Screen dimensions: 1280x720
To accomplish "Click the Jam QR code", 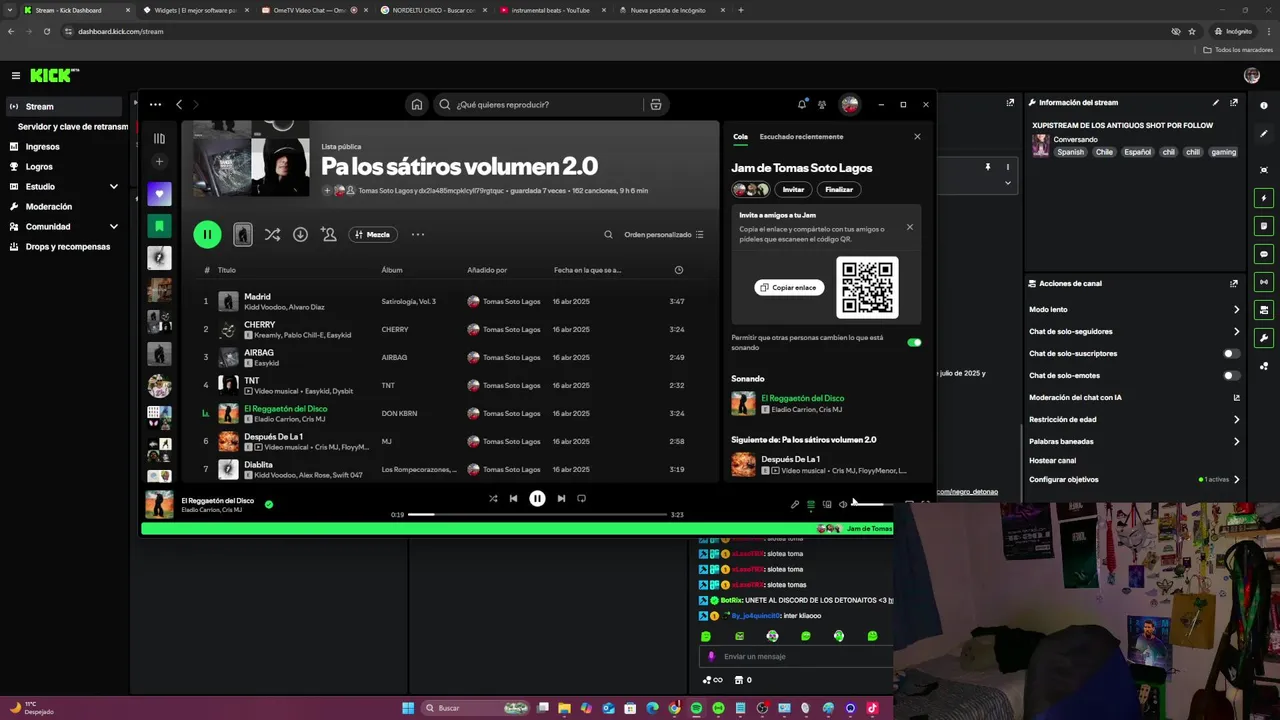I will [867, 288].
